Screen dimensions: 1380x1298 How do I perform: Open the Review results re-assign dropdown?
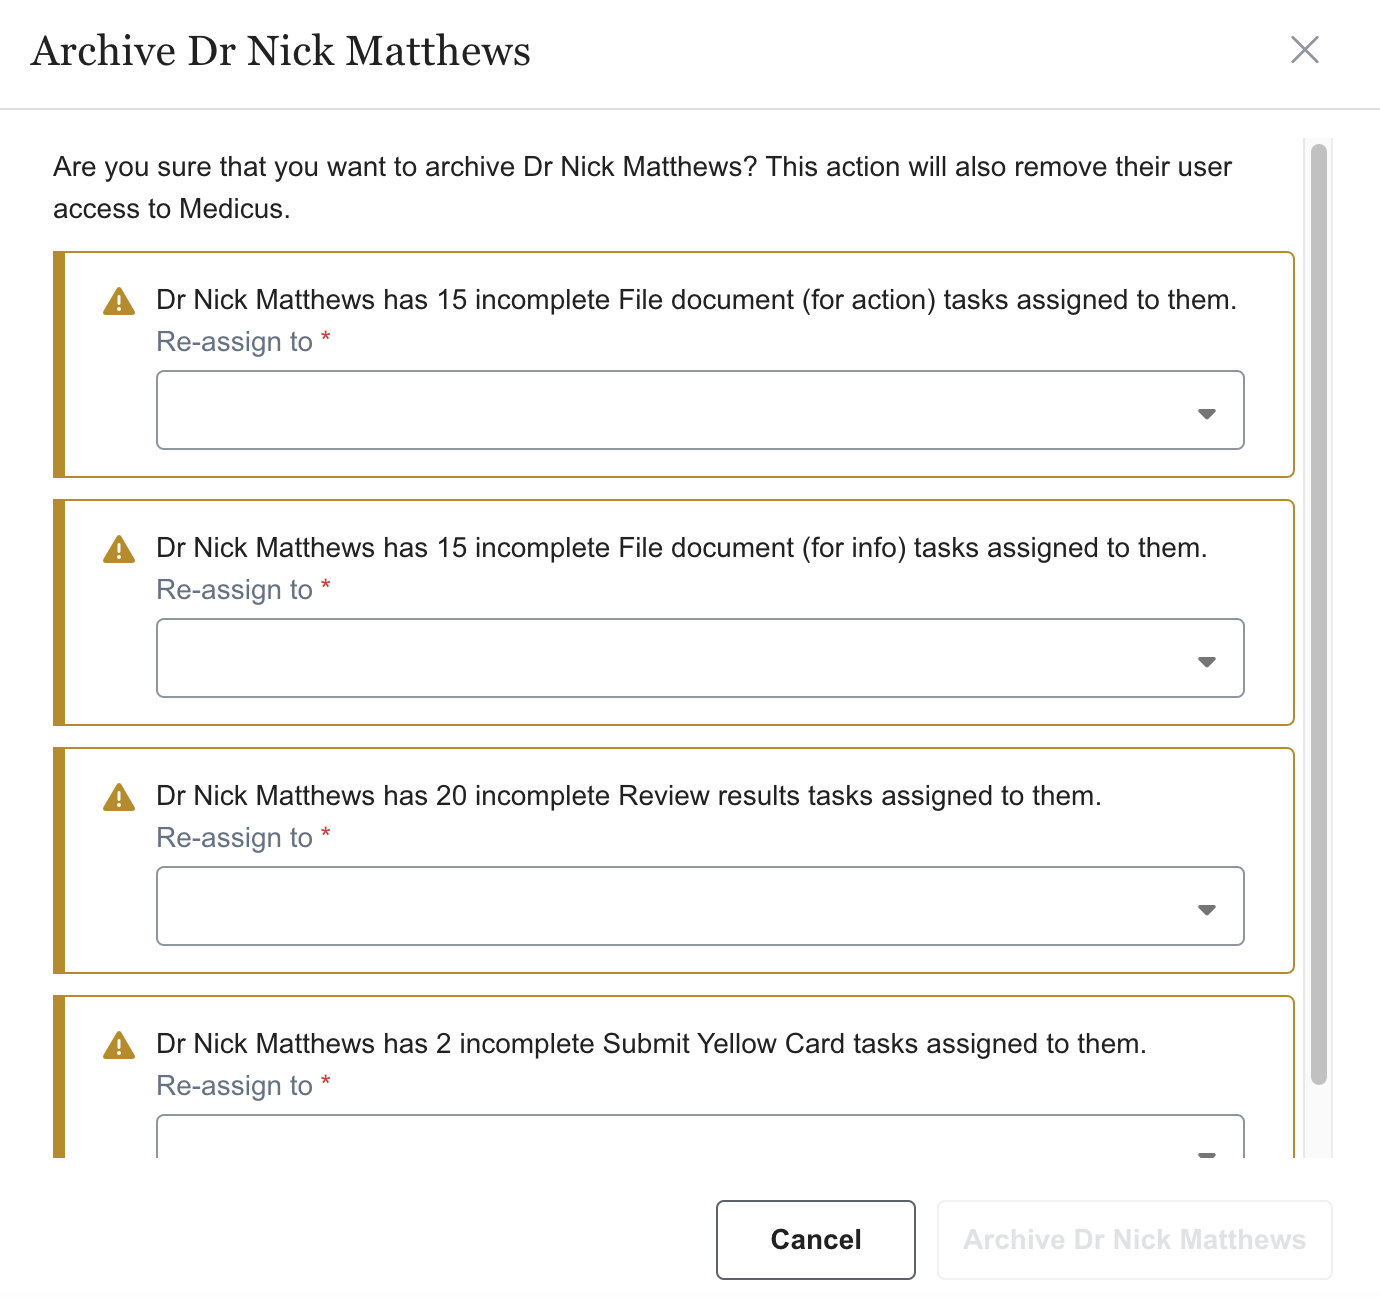[x=700, y=906]
